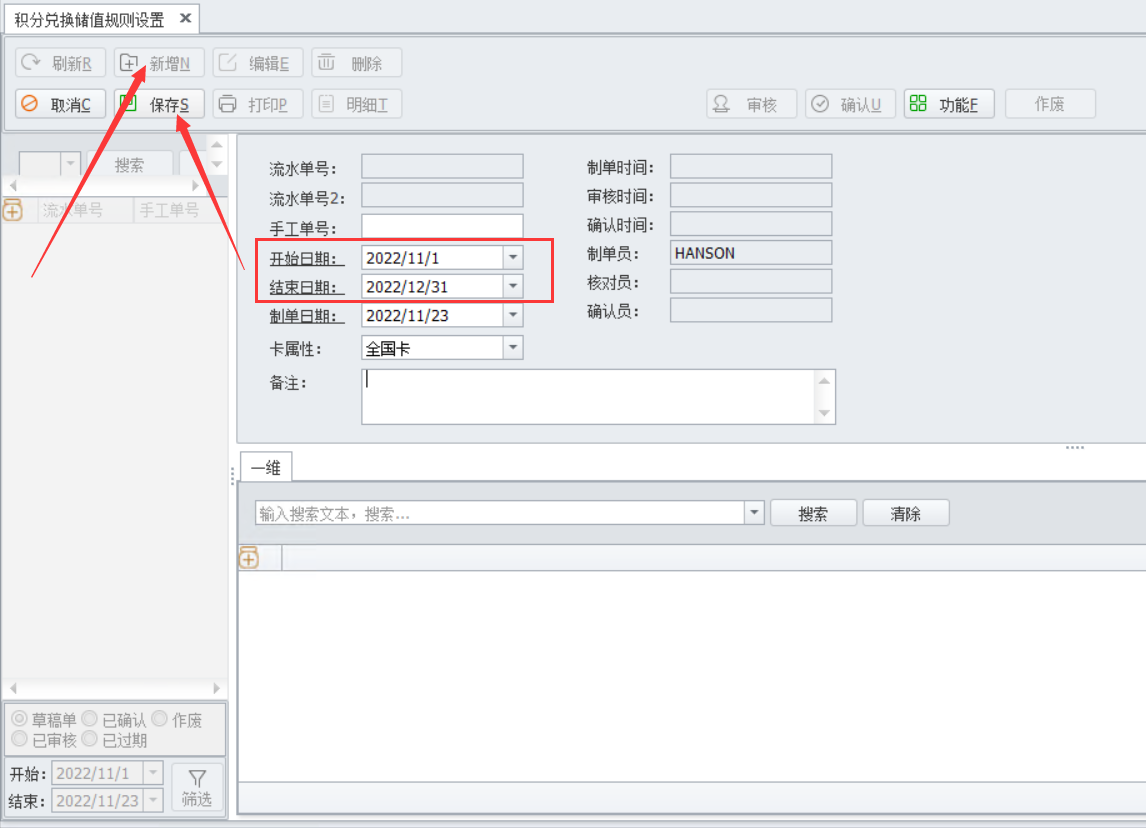Select the 积分兑换储值规则设置 tab title
Image resolution: width=1146 pixels, height=828 pixels.
coord(89,19)
